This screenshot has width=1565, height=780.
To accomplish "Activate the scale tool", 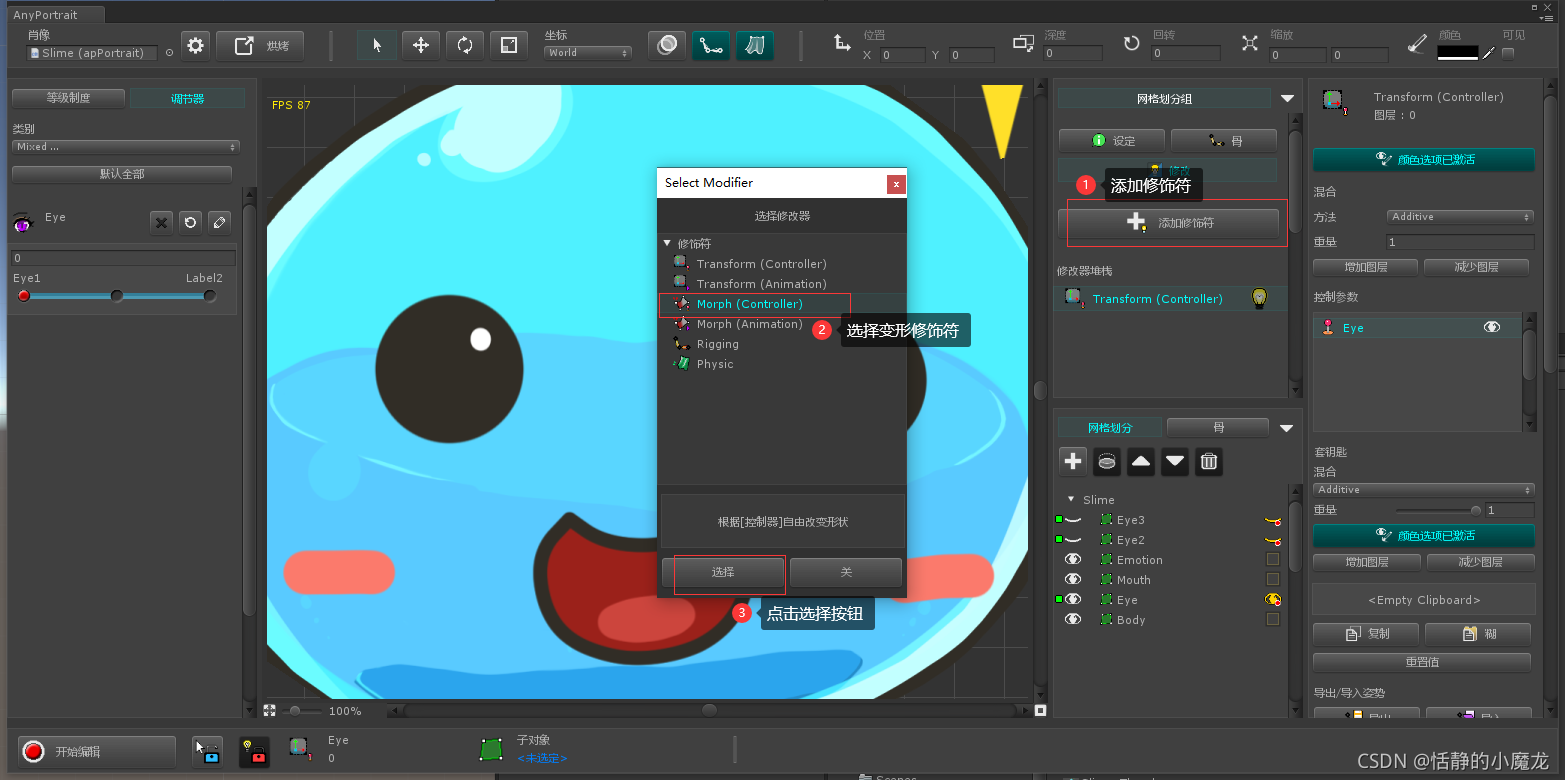I will tap(509, 45).
